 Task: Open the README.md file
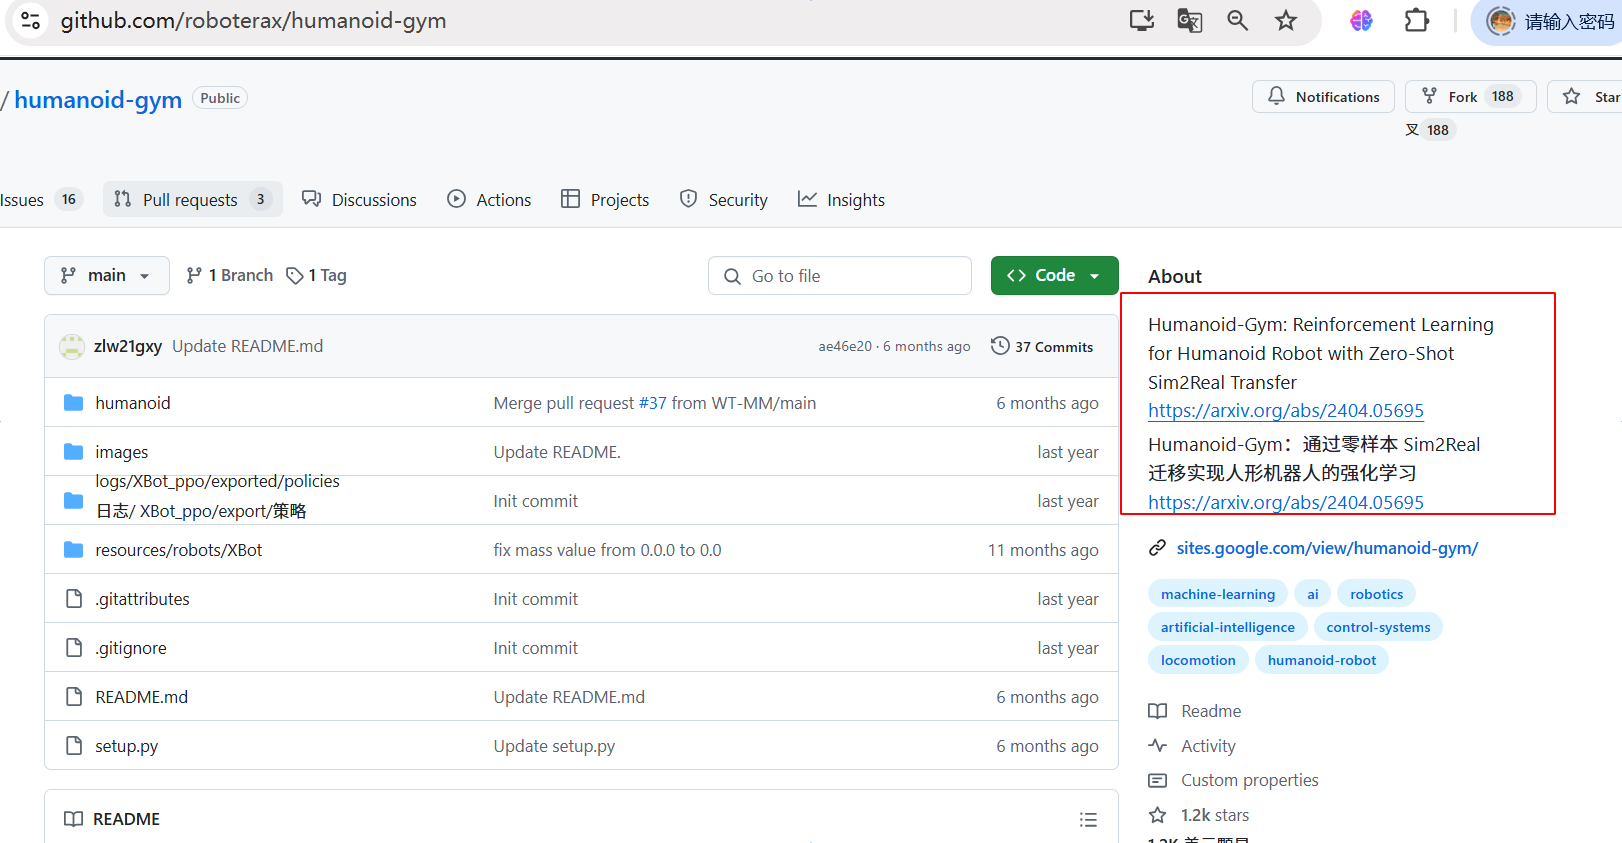(x=141, y=697)
